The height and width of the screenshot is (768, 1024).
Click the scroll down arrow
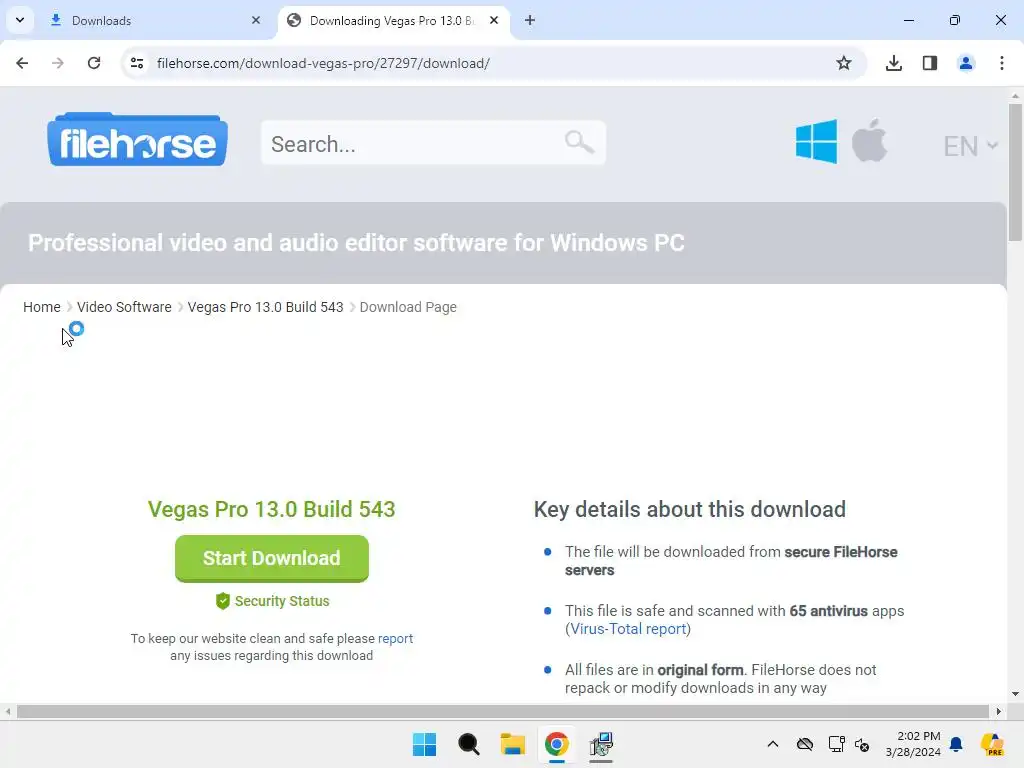pos(1015,694)
